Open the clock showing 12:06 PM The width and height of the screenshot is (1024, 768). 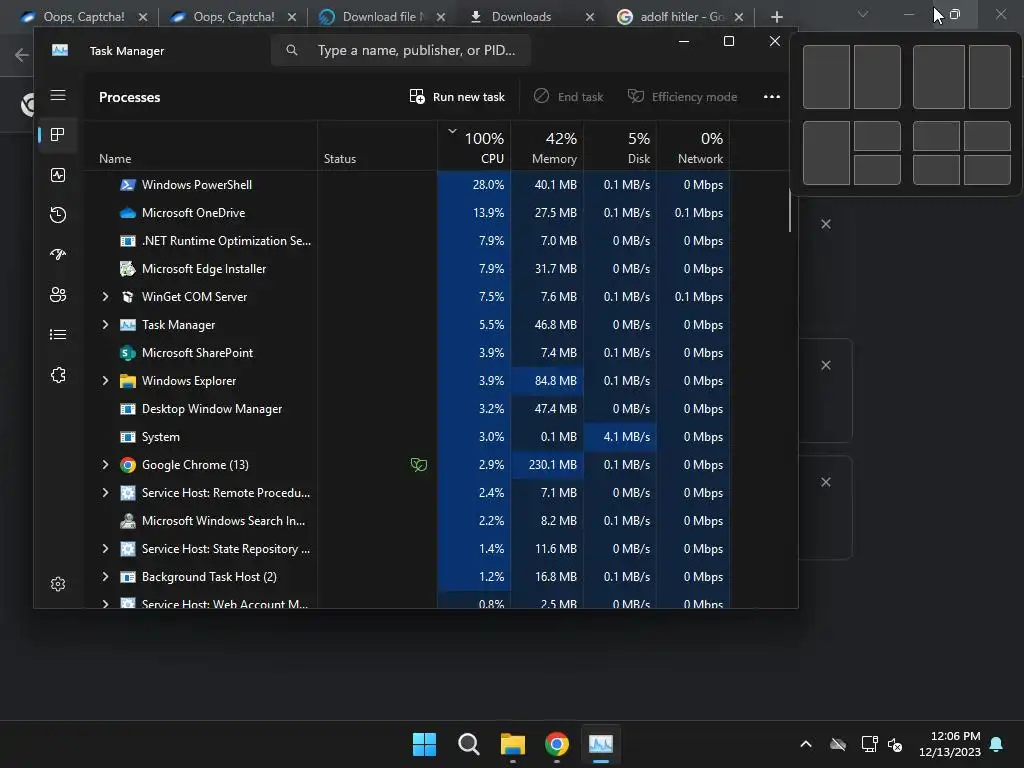point(950,744)
